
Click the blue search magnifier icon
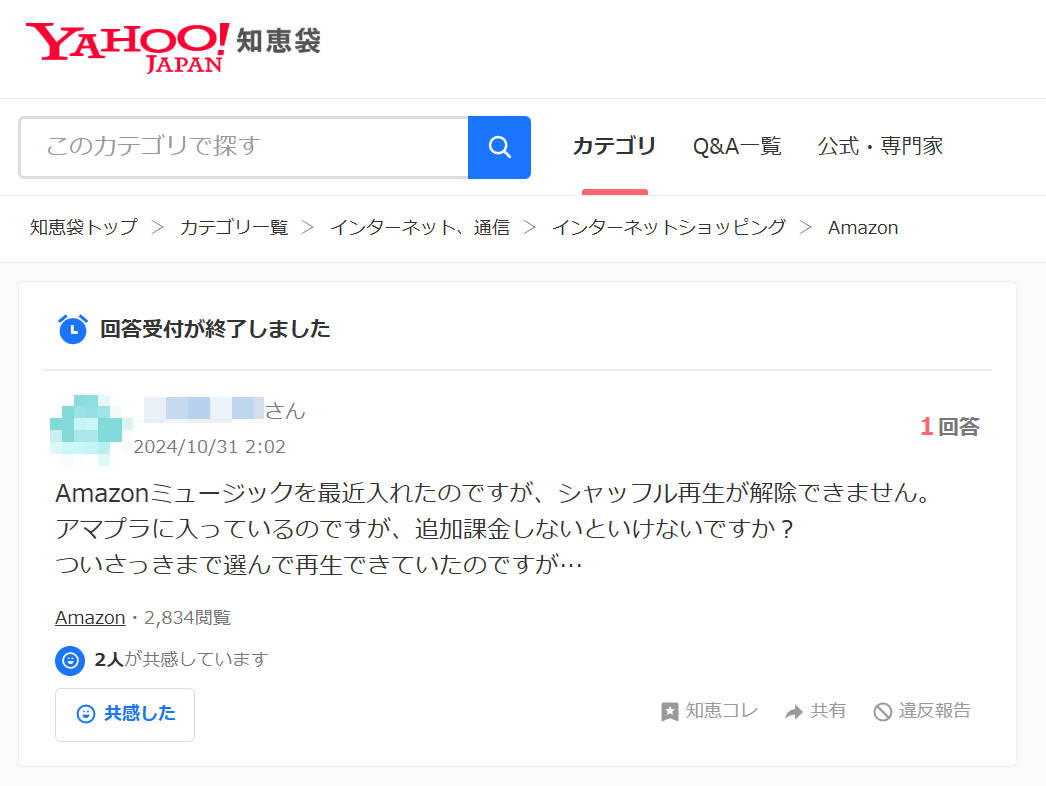point(499,147)
